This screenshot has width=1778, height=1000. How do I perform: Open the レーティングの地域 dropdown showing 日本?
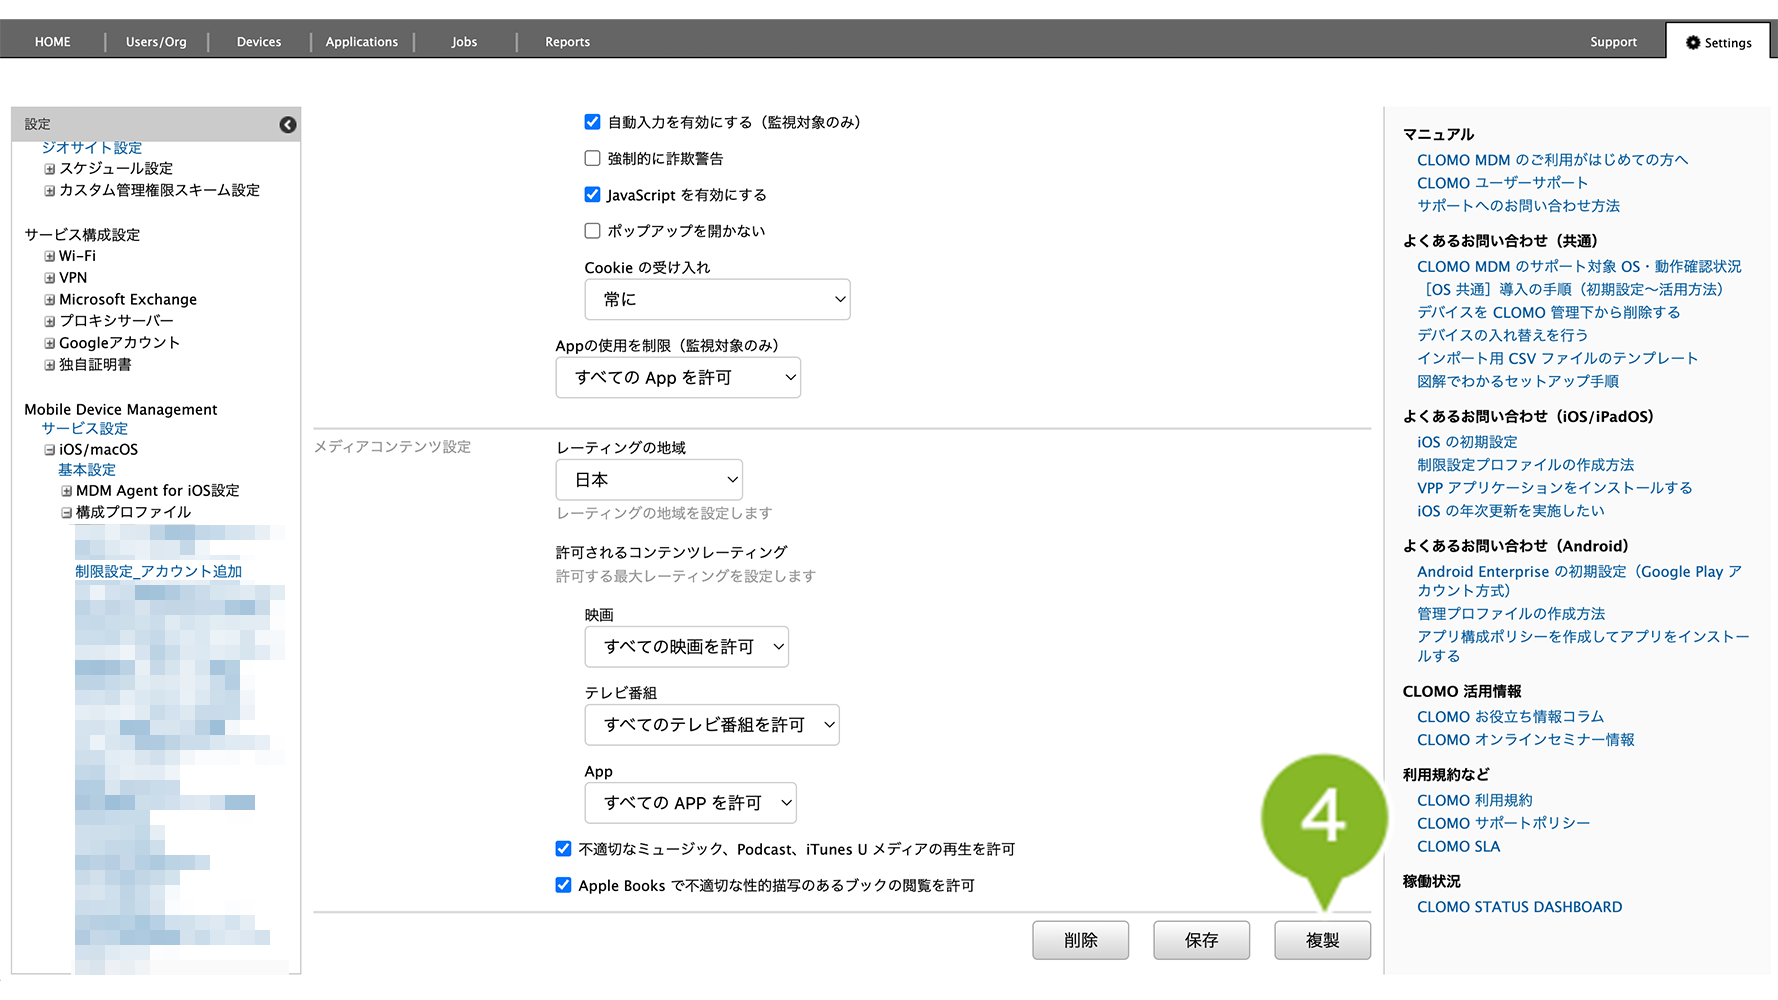(649, 480)
